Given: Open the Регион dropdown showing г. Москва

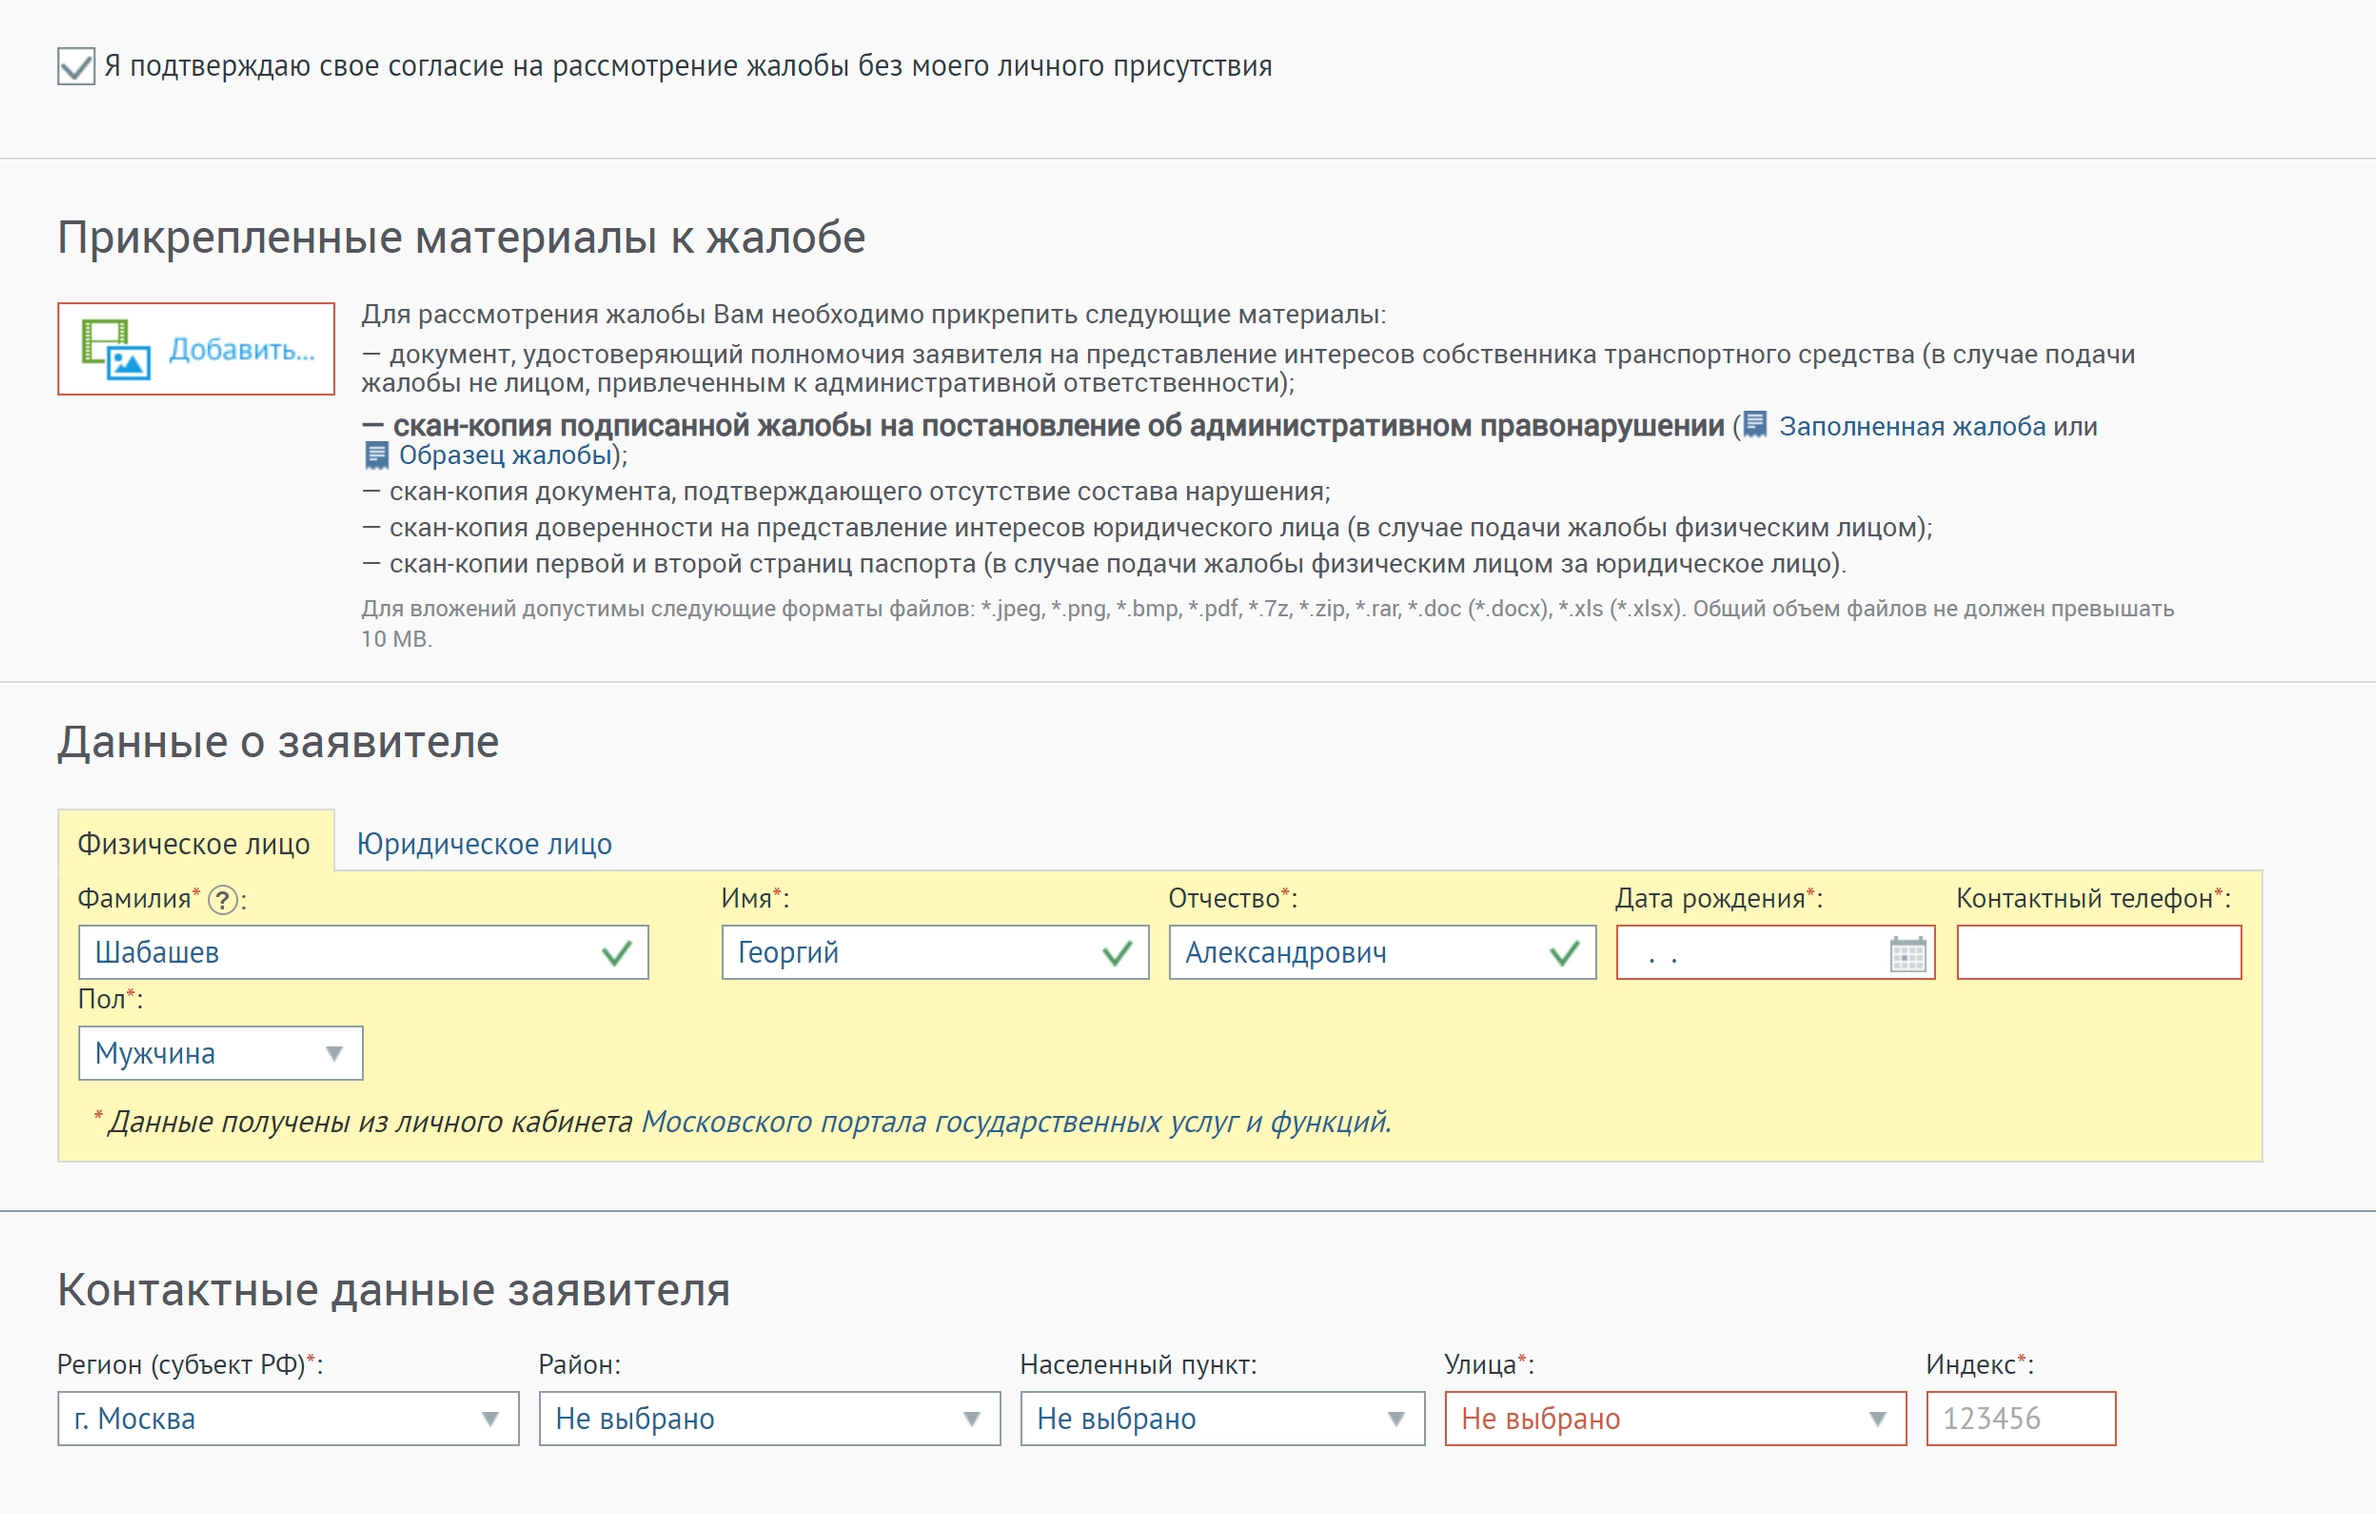Looking at the screenshot, I should pyautogui.click(x=288, y=1418).
